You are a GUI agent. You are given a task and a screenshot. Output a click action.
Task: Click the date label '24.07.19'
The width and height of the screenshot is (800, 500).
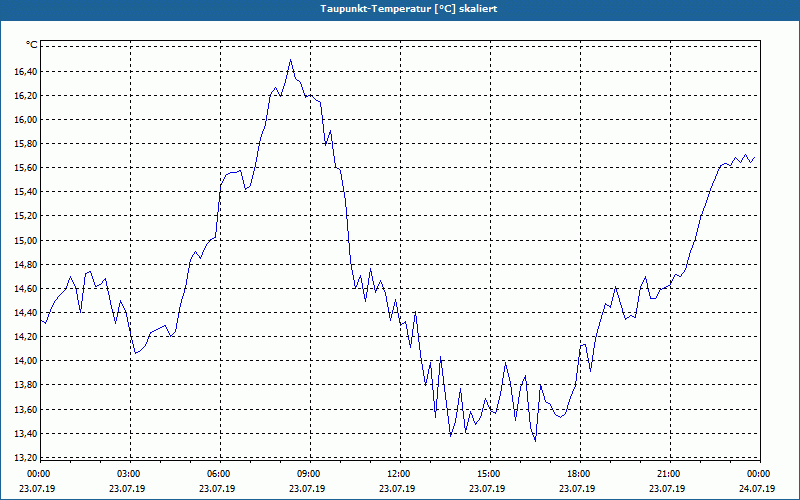pyautogui.click(x=757, y=488)
